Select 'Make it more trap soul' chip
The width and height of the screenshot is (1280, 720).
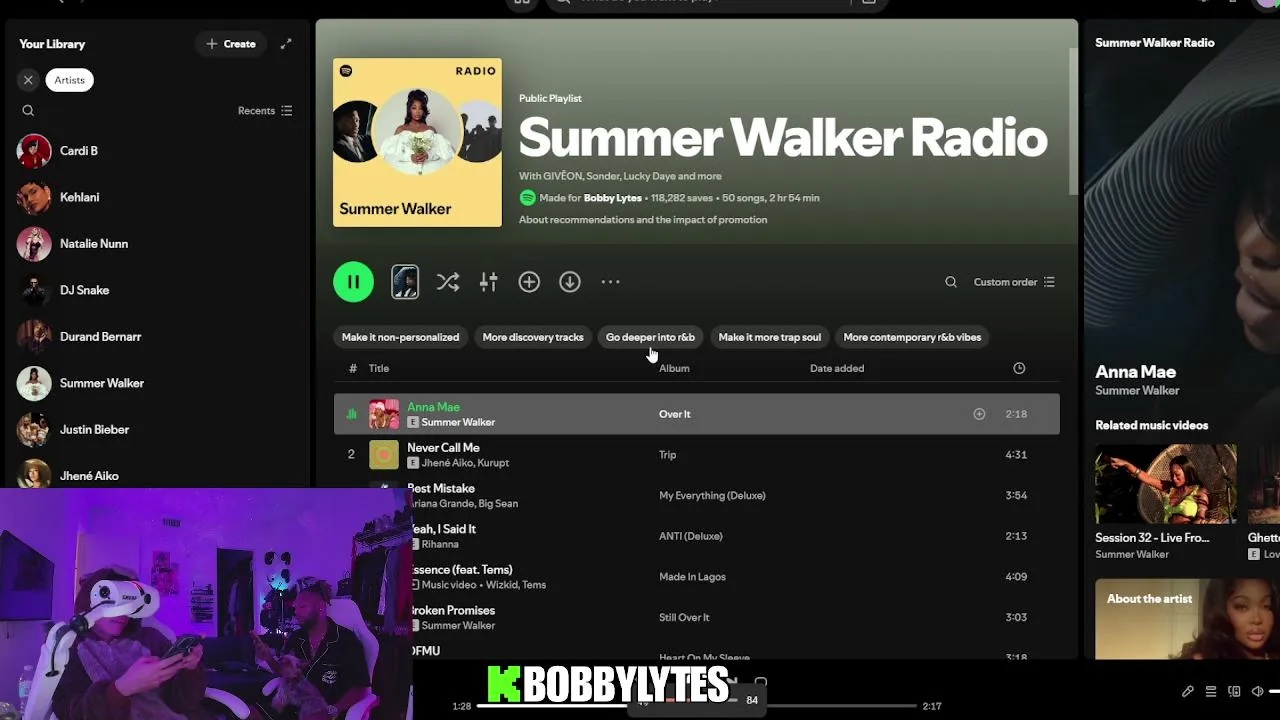[x=769, y=337]
